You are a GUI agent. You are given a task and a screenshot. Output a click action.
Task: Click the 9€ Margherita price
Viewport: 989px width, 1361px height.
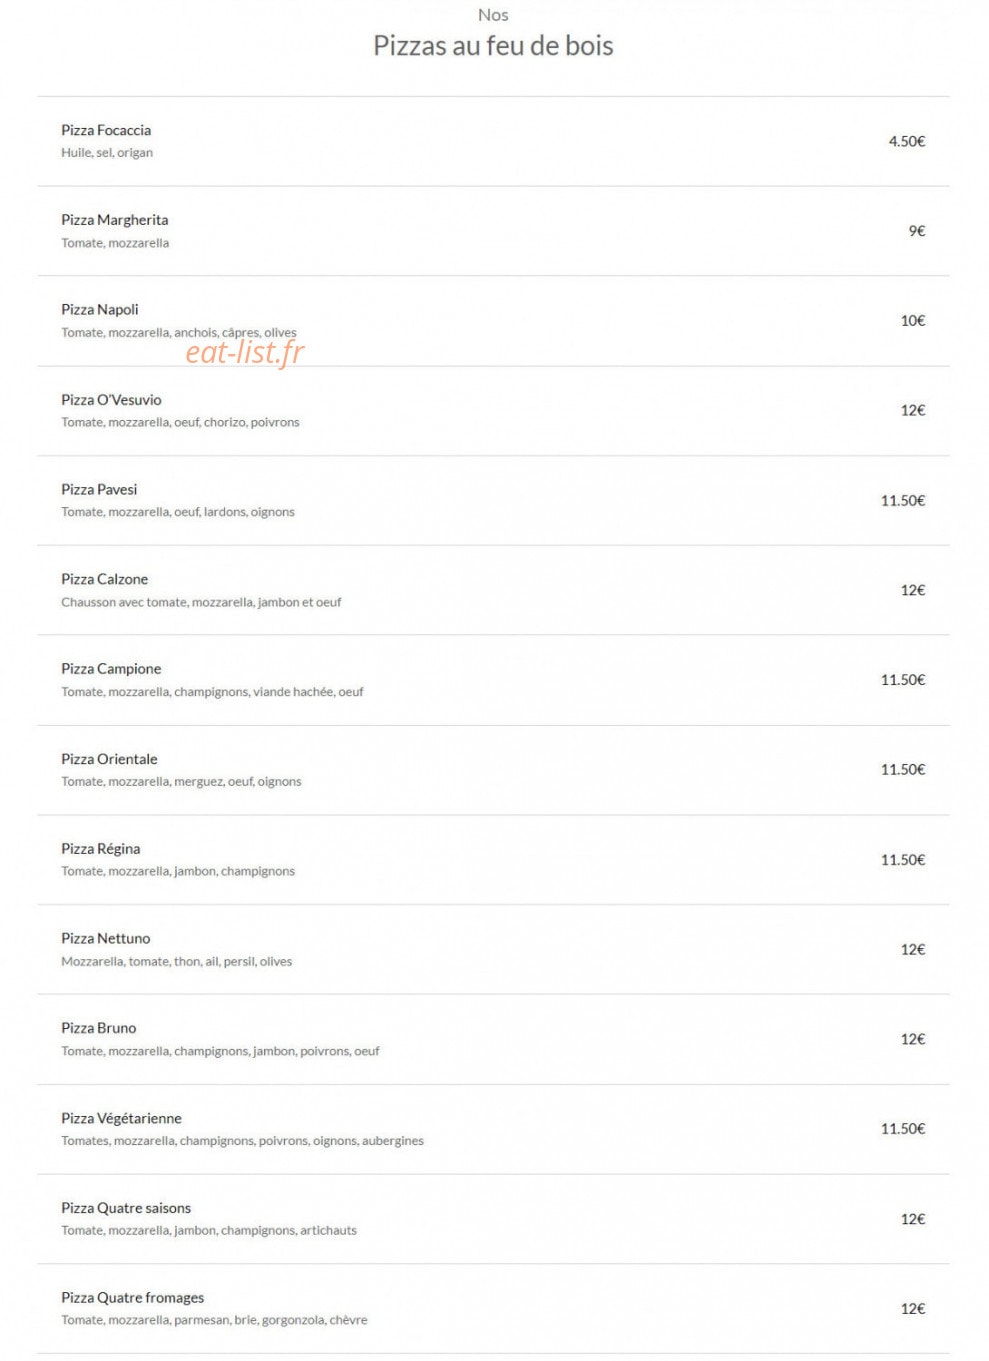pyautogui.click(x=917, y=231)
